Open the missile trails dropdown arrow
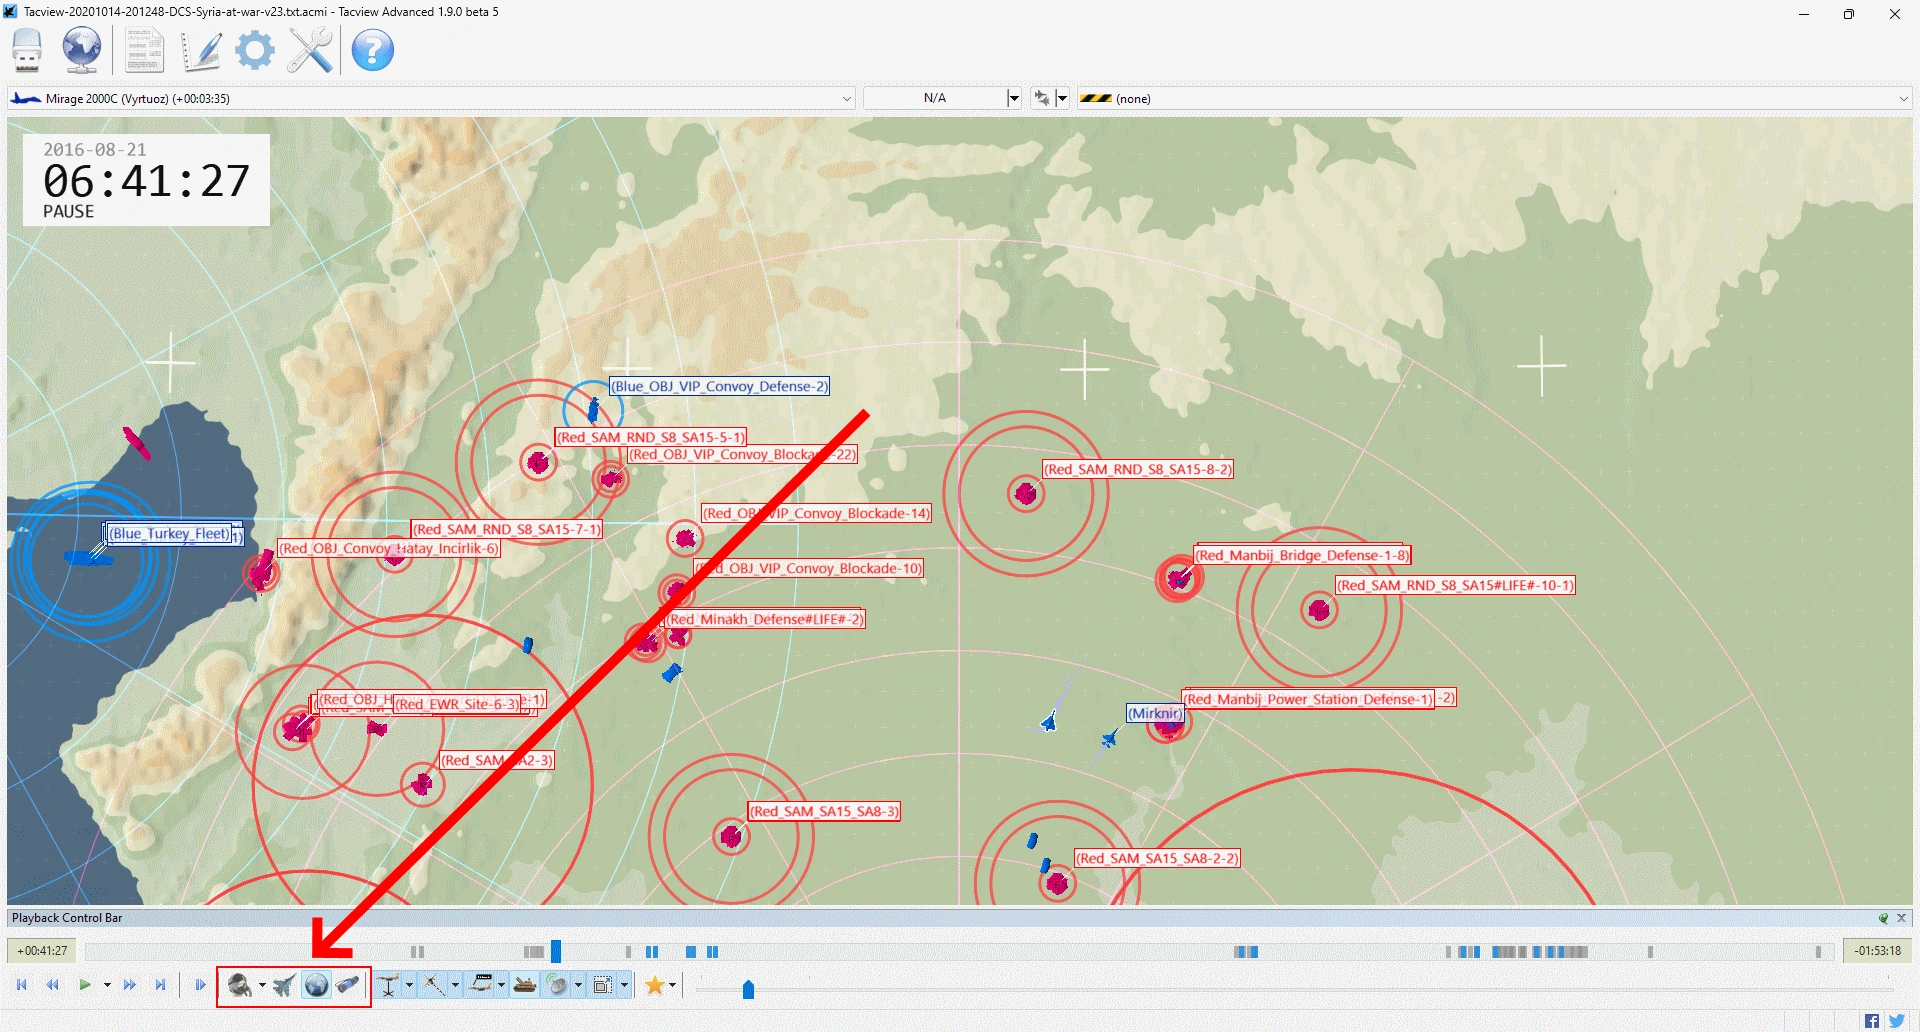1920x1032 pixels. click(455, 986)
